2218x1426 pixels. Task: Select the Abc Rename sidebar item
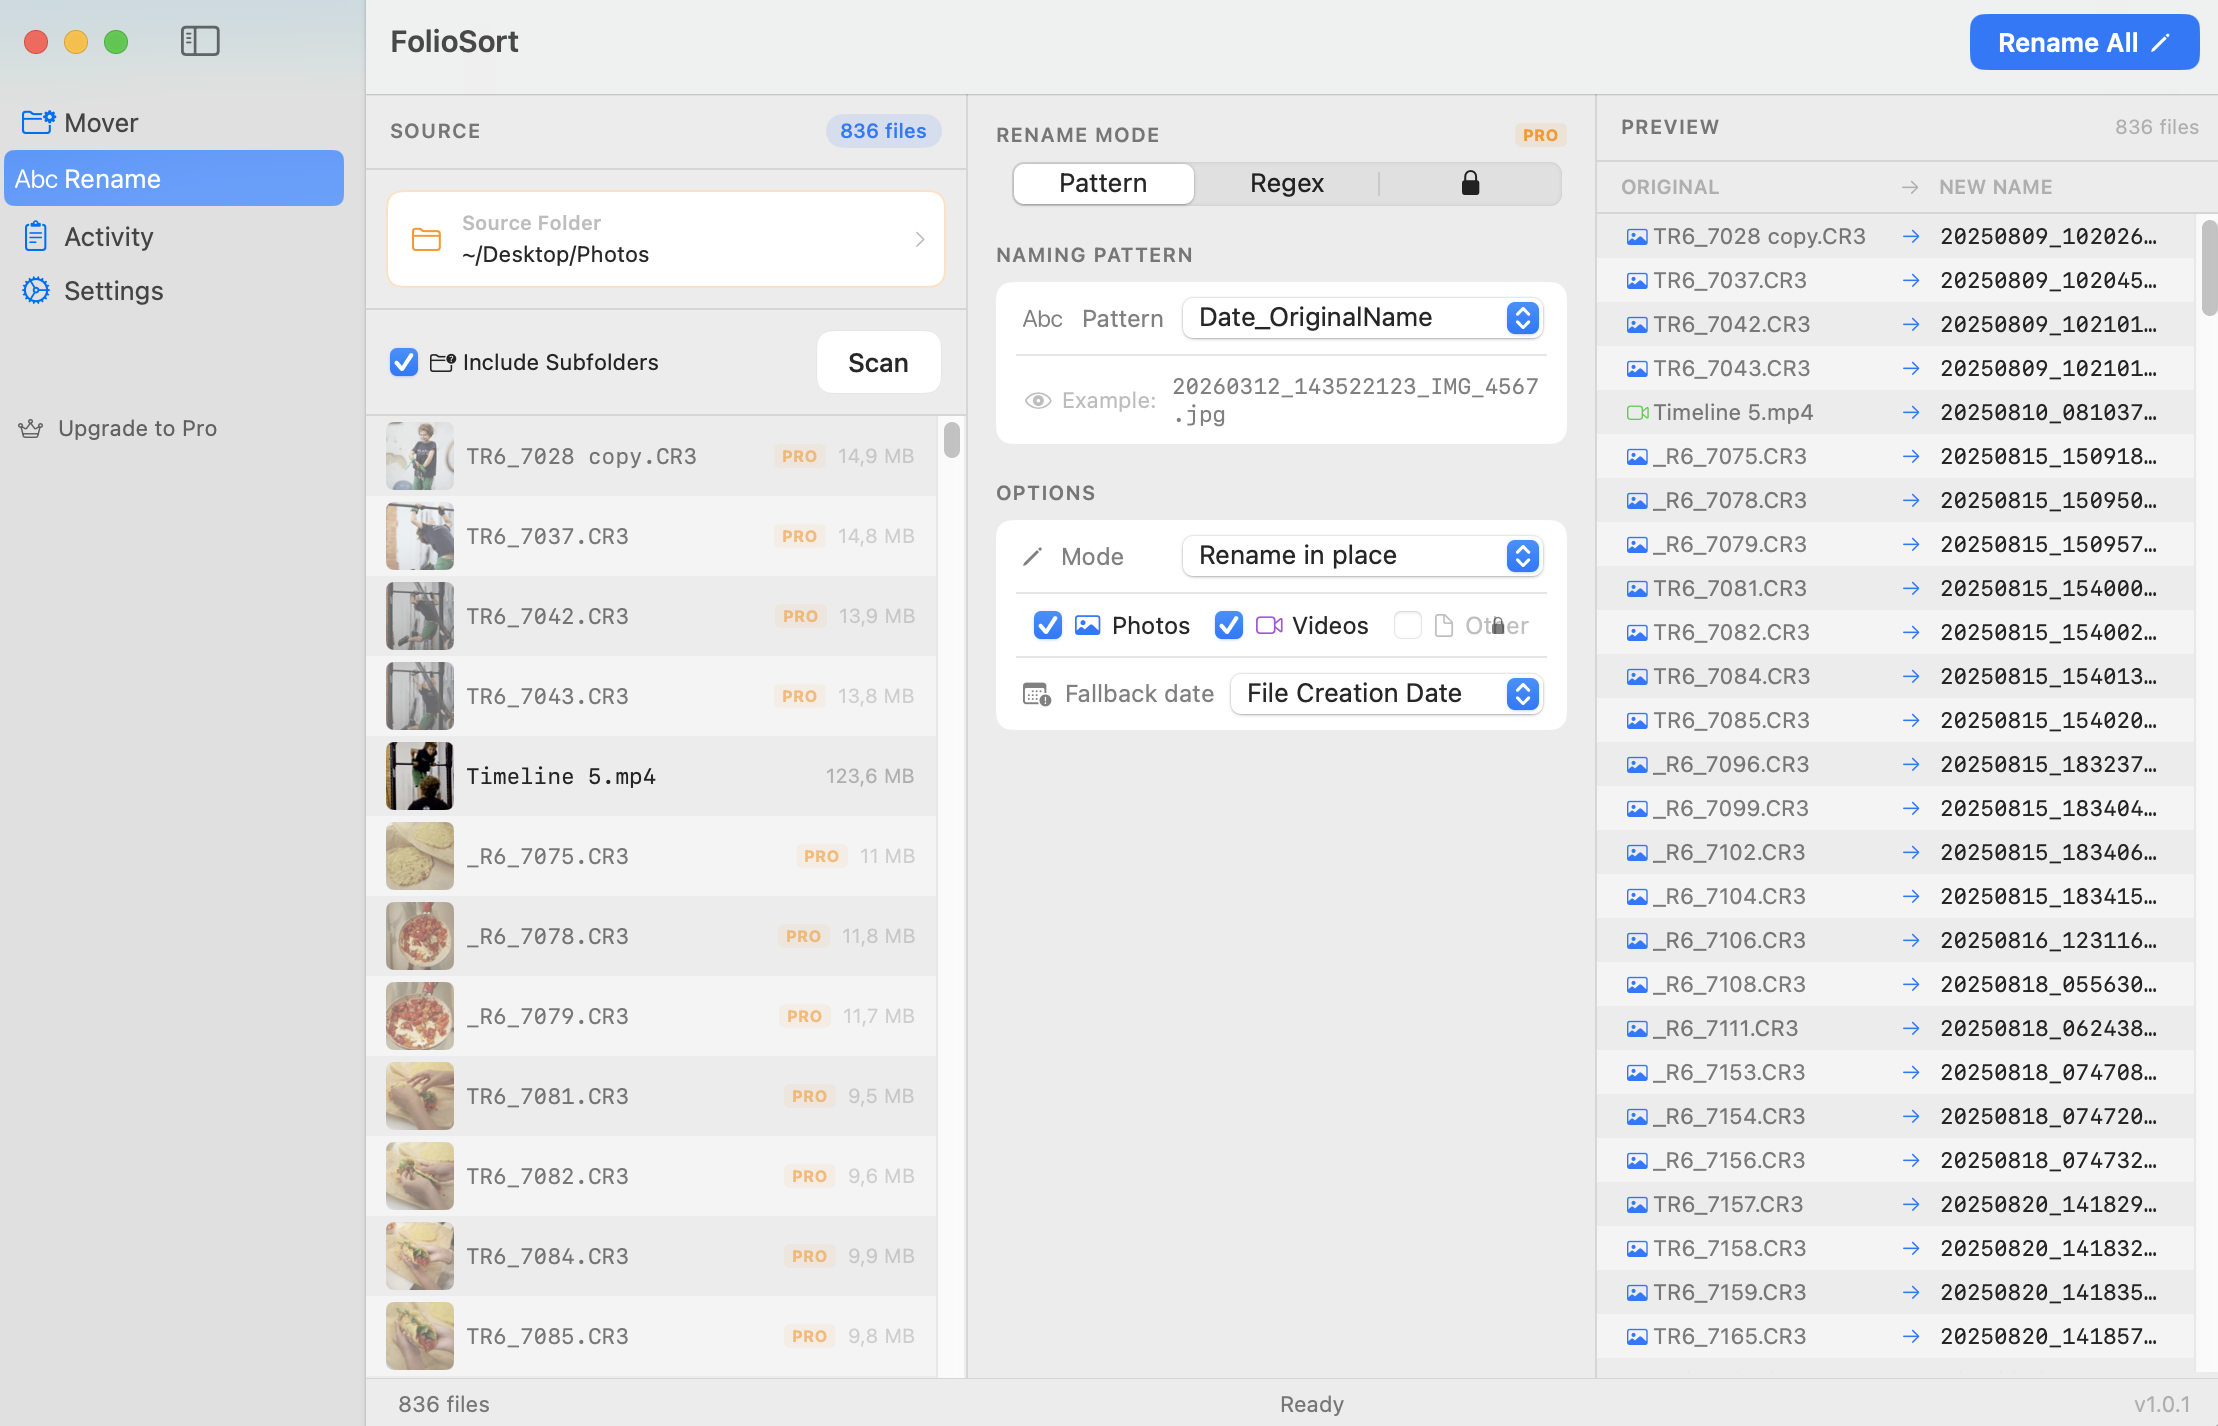[x=174, y=179]
